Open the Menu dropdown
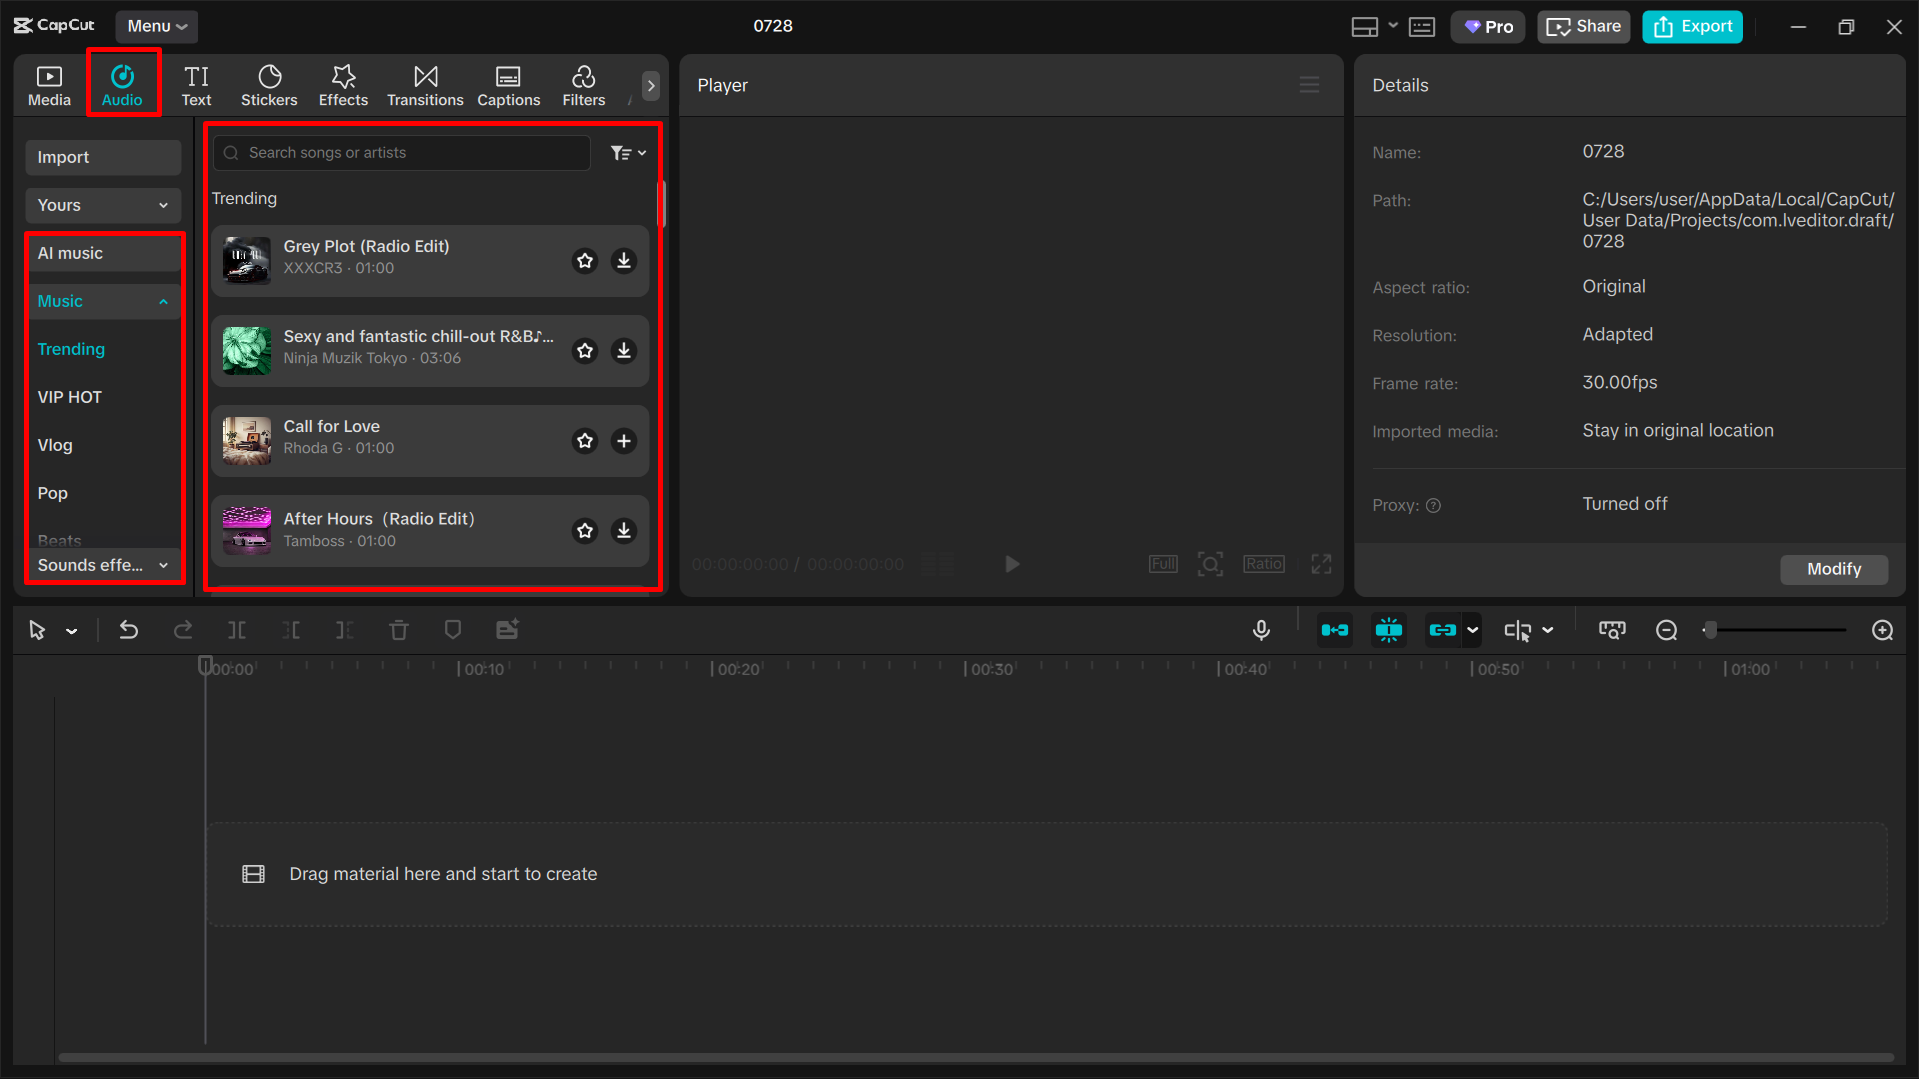Viewport: 1919px width, 1079px height. (157, 26)
